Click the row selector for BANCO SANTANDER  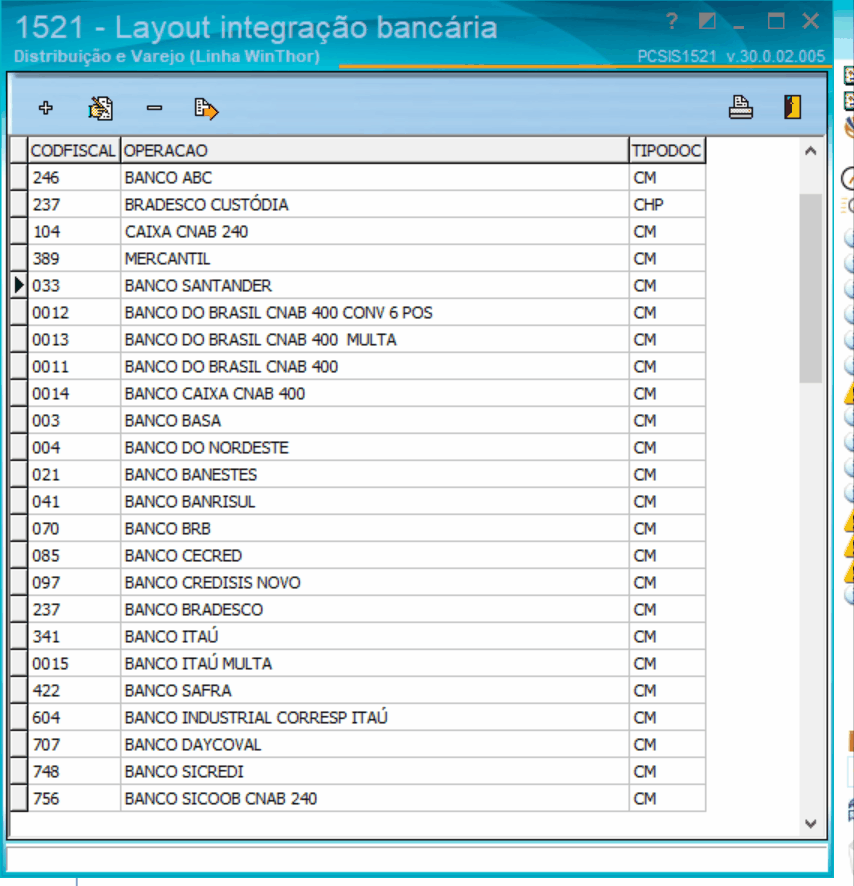click(x=19, y=286)
